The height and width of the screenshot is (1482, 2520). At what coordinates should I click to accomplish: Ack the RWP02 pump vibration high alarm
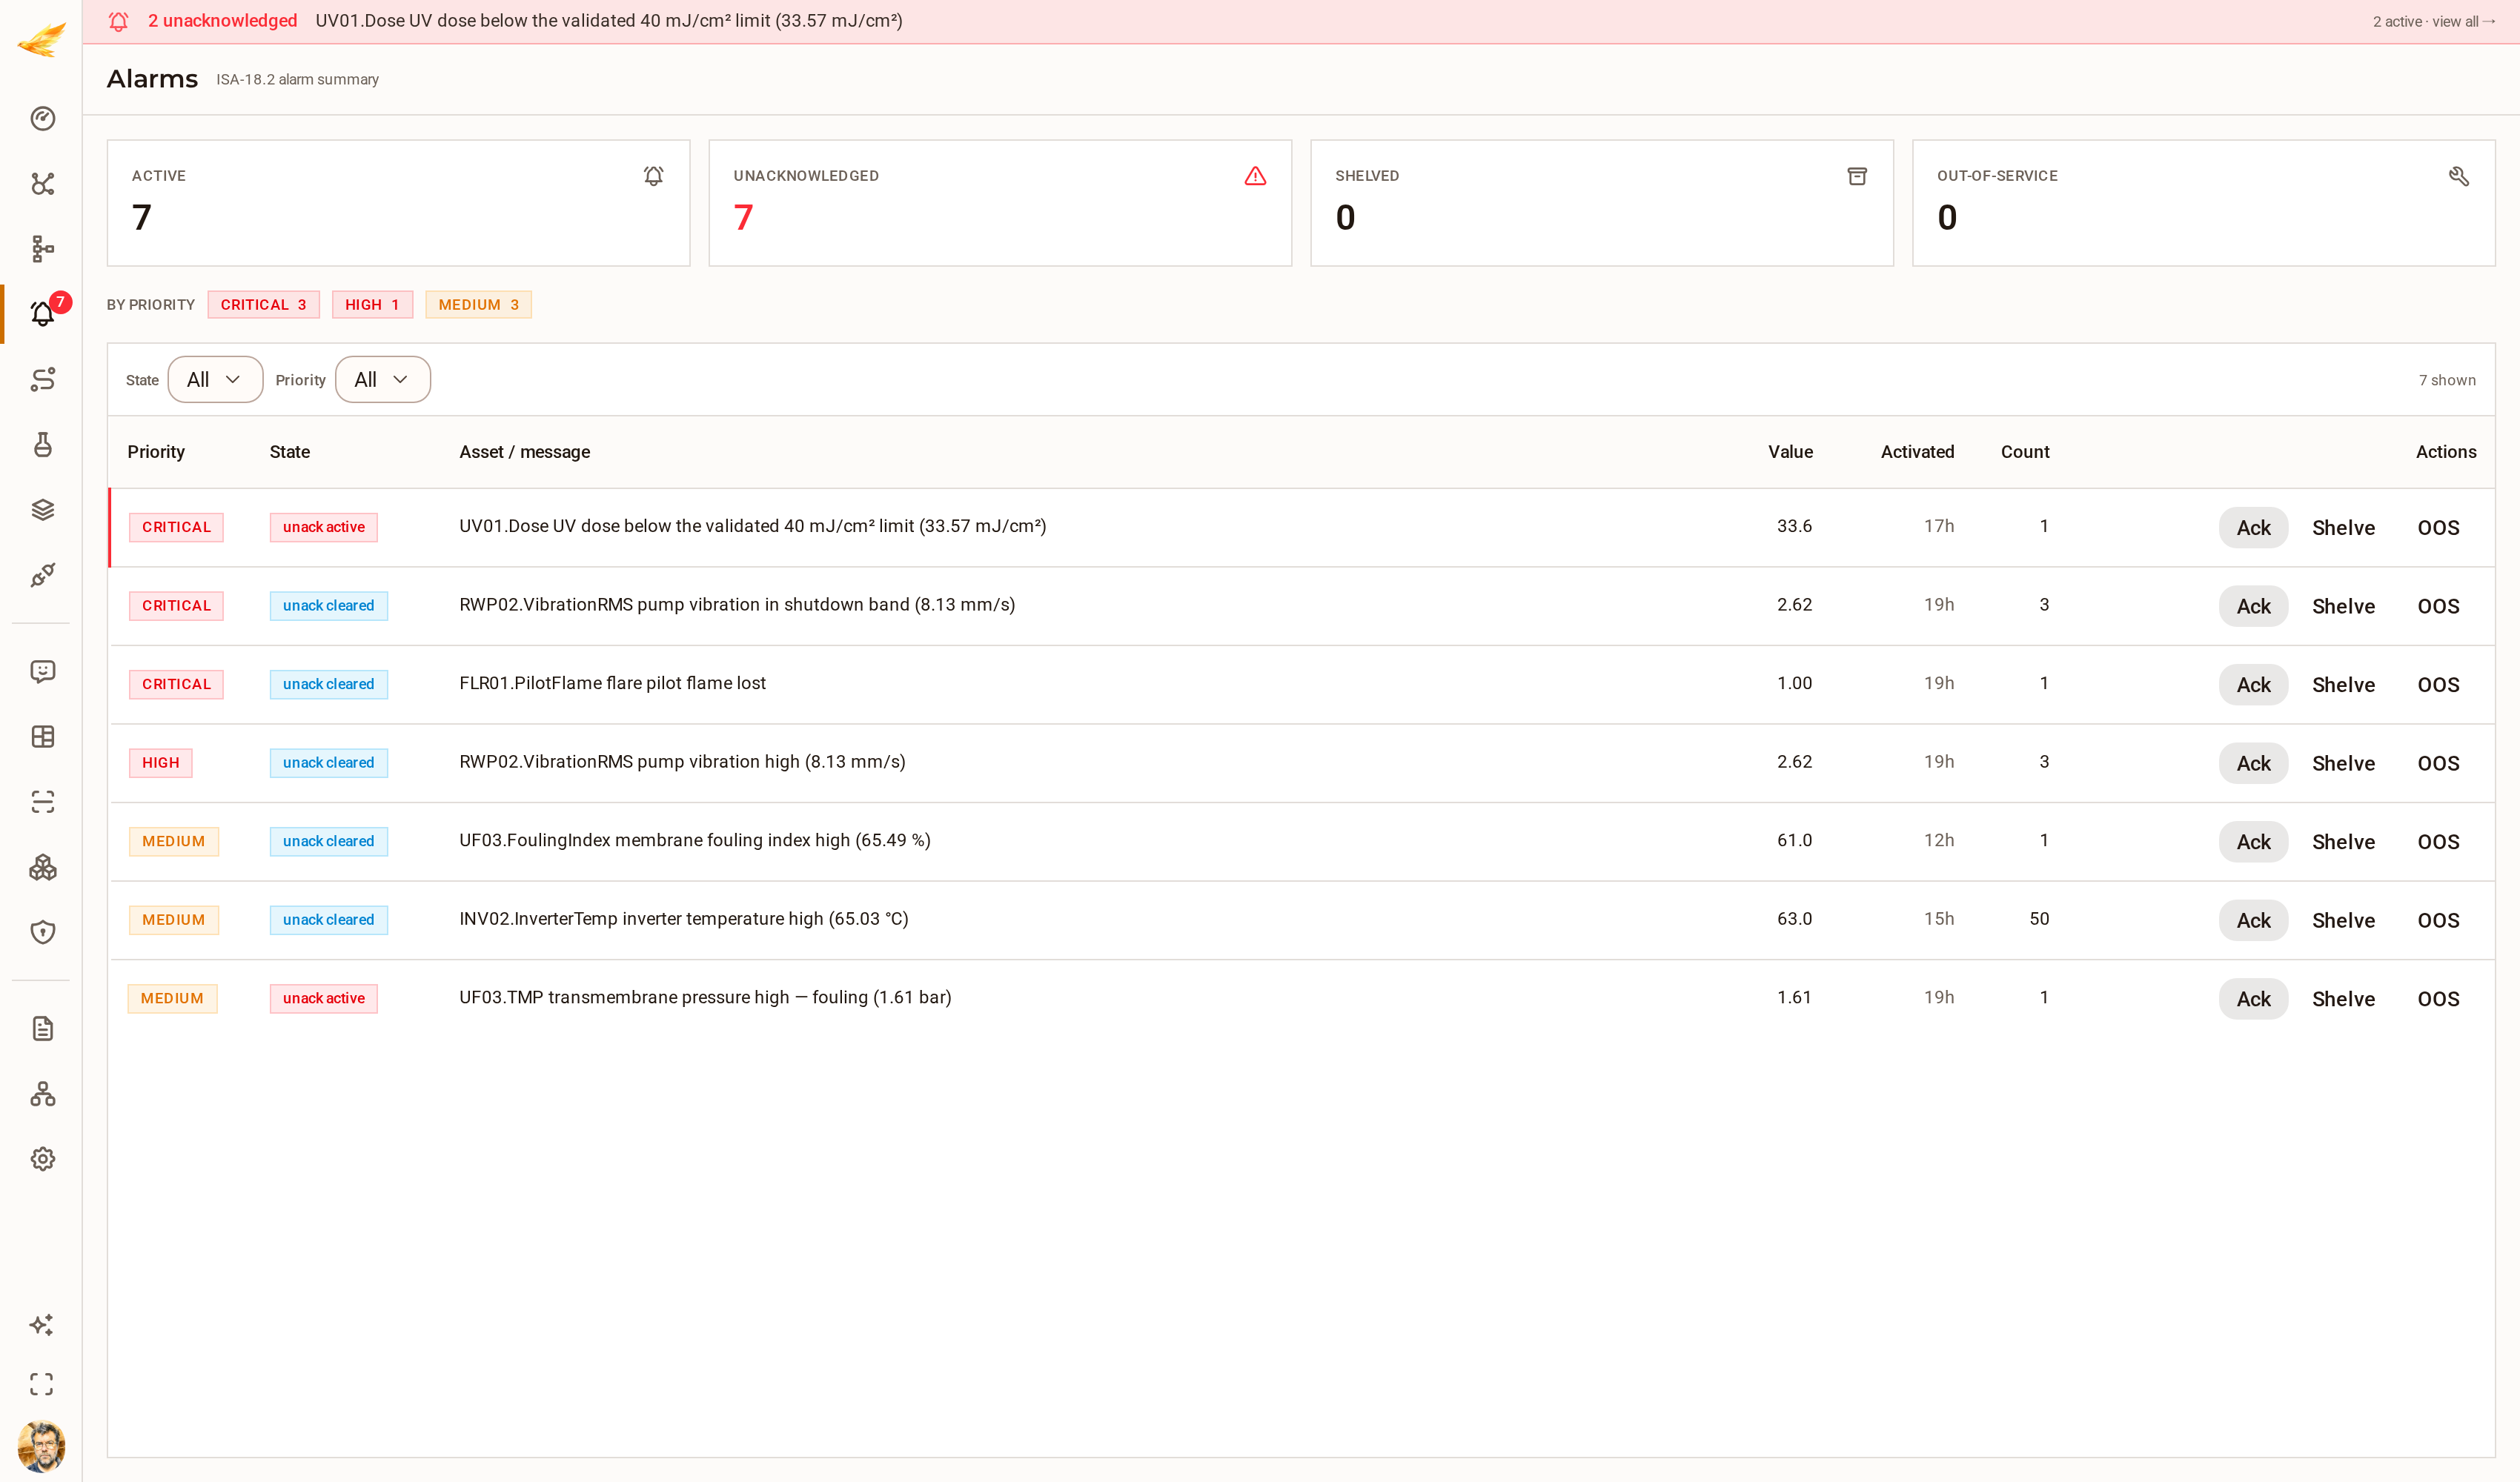tap(2253, 763)
